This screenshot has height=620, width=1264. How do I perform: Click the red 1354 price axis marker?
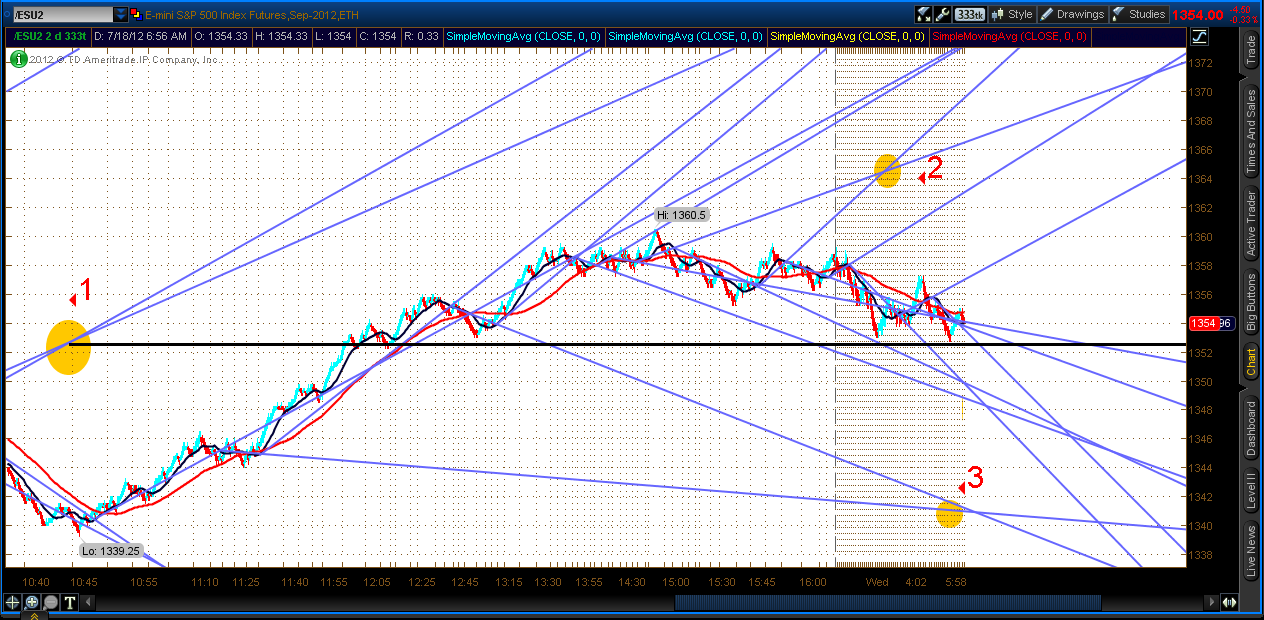pyautogui.click(x=1201, y=323)
